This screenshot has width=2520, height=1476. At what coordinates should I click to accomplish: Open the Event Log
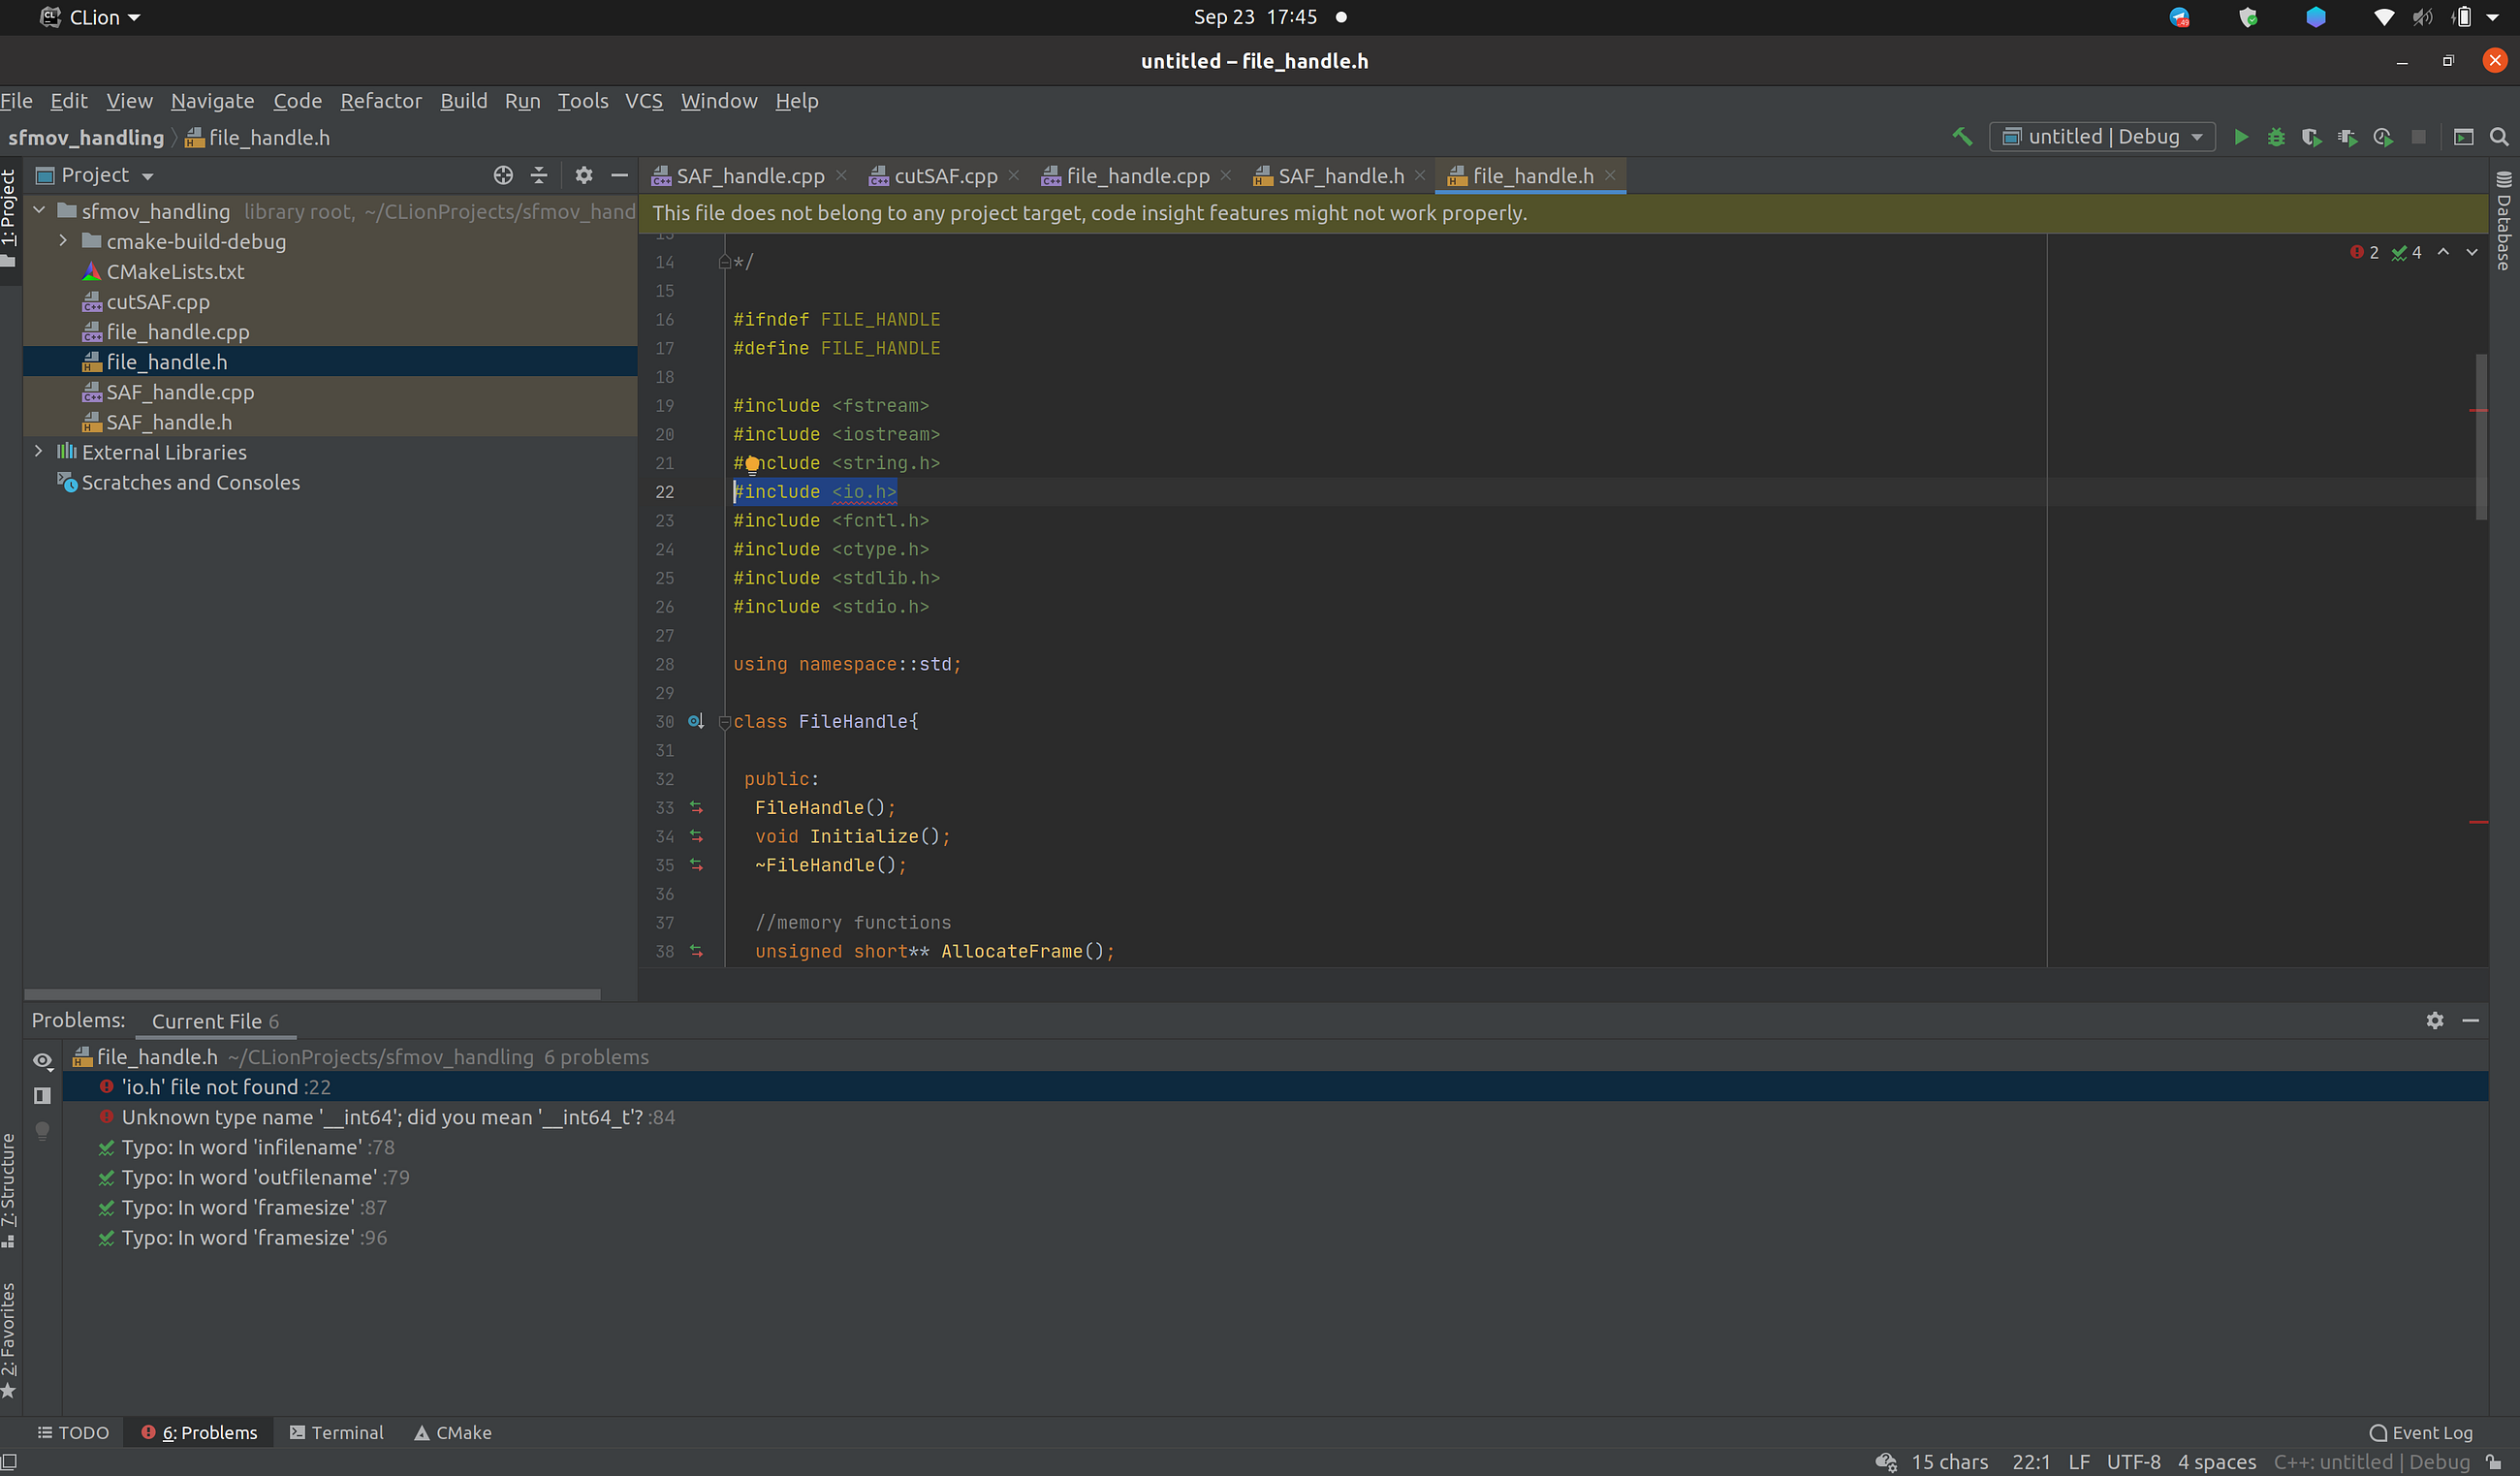click(x=2421, y=1432)
